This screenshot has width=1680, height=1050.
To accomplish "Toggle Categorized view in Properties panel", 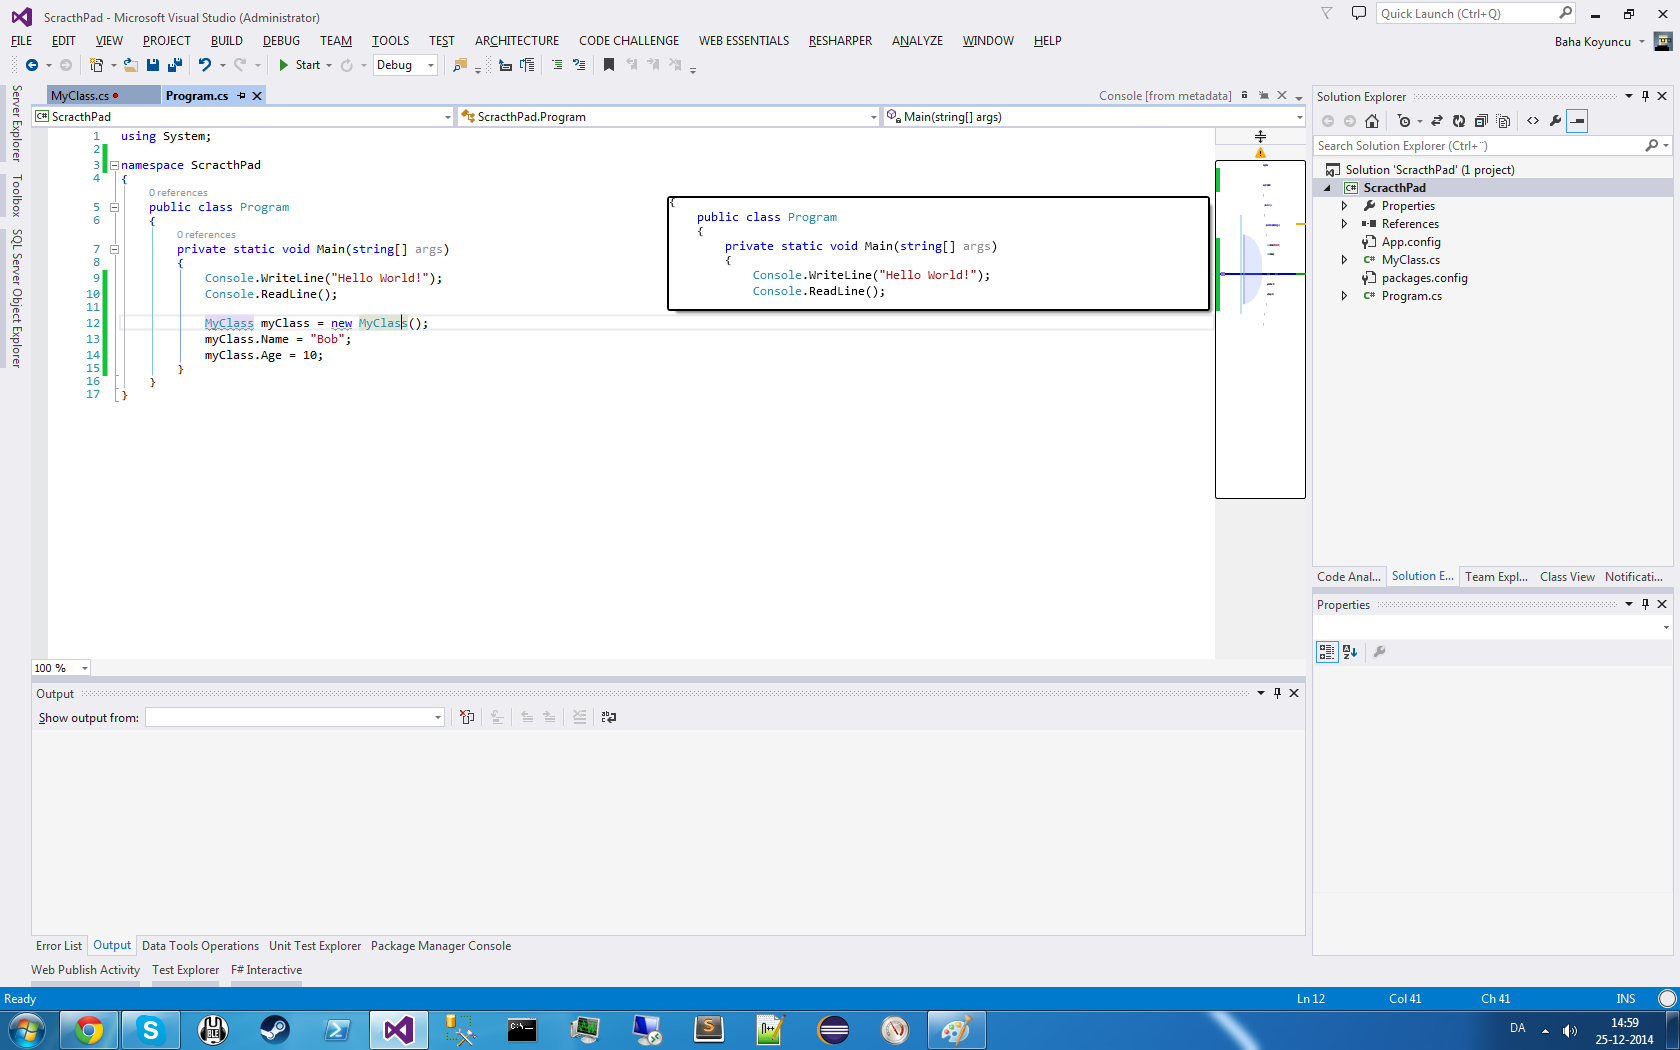I will coord(1327,652).
